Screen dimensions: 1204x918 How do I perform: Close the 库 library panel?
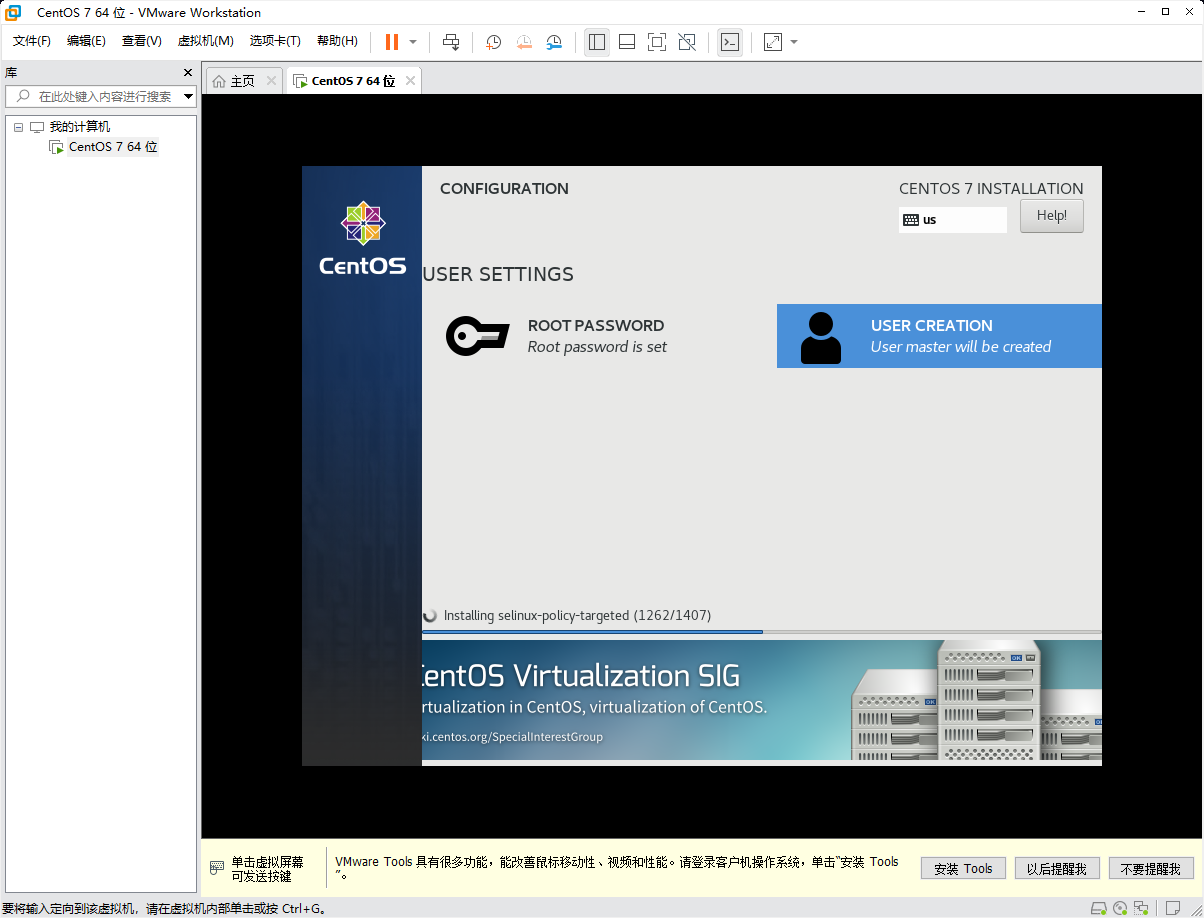(x=188, y=73)
